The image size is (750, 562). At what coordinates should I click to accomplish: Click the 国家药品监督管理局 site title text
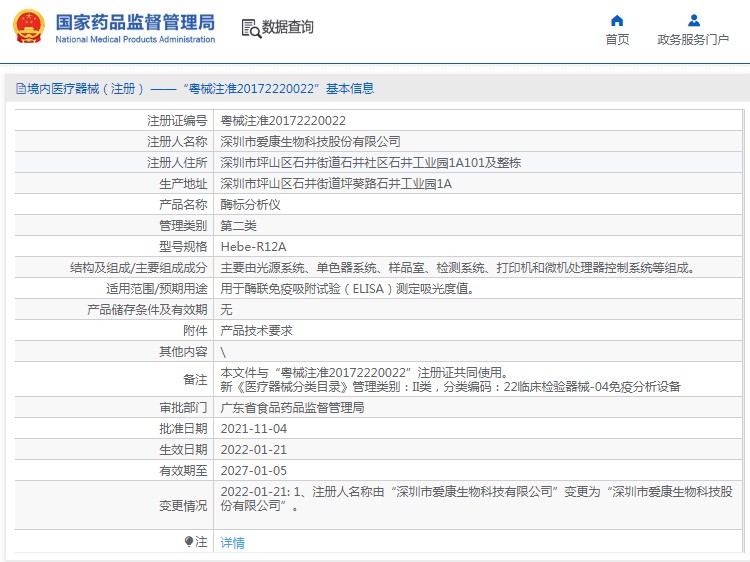tap(135, 21)
